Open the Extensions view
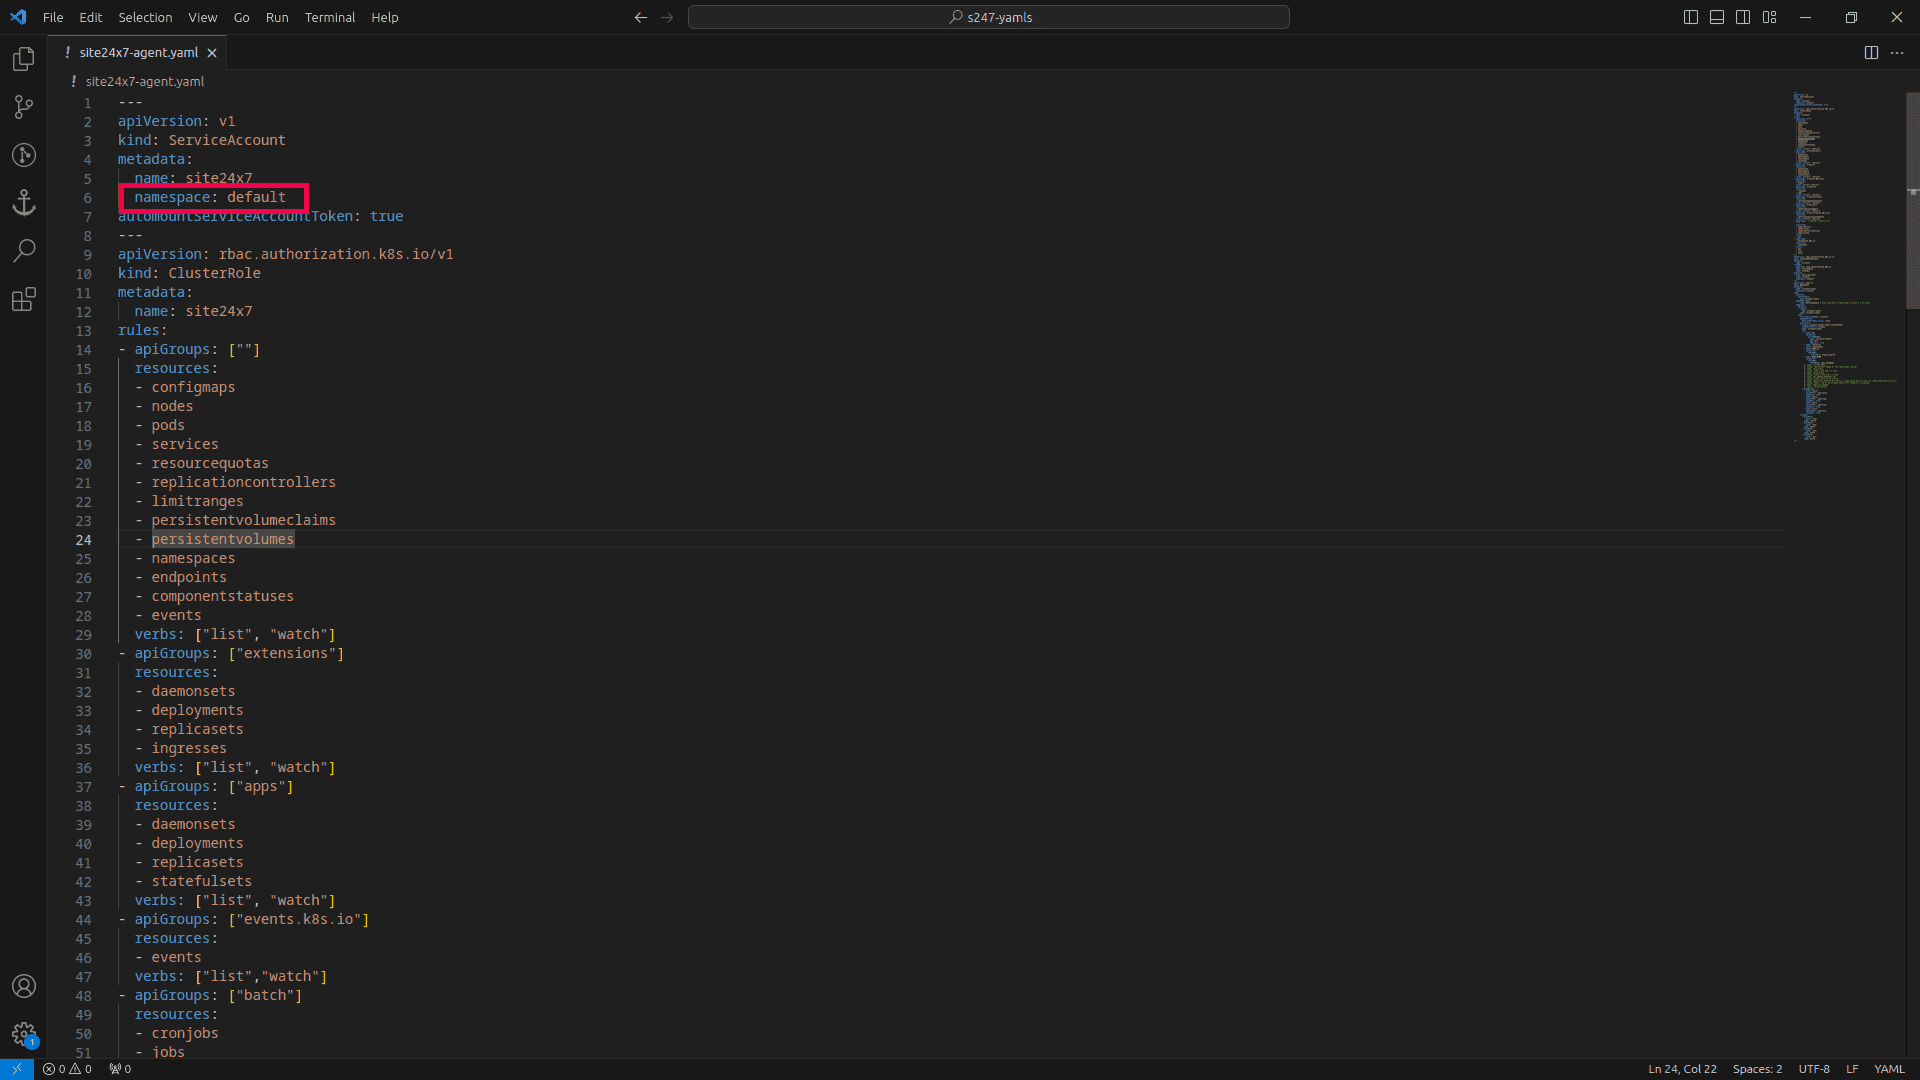 (x=24, y=299)
